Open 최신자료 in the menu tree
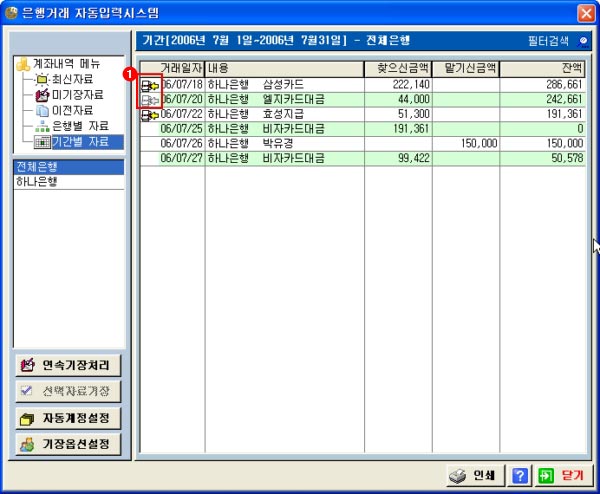This screenshot has height=494, width=600. (x=73, y=79)
